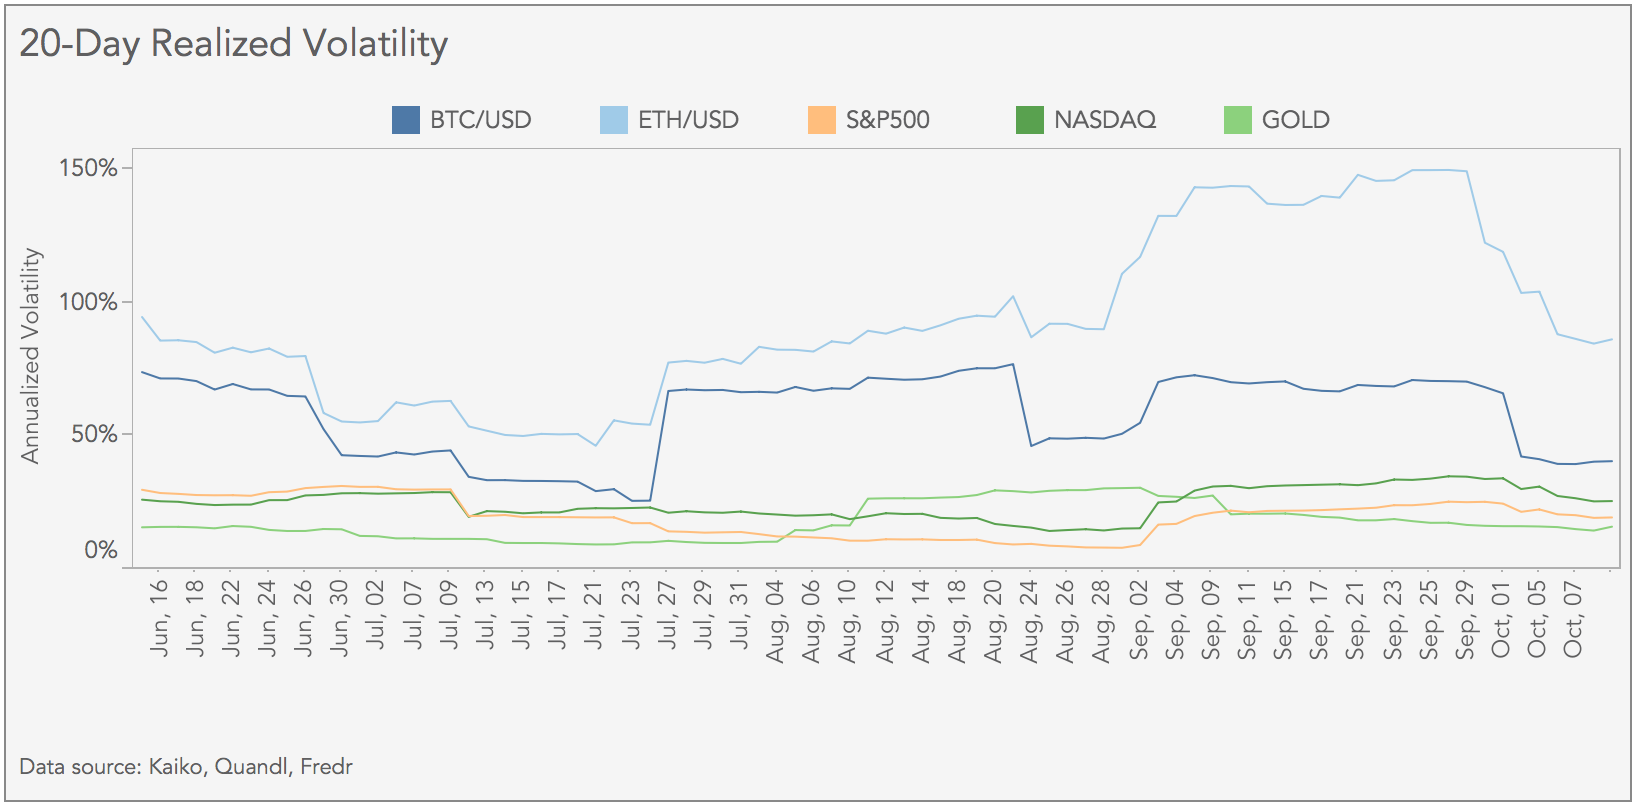Screen dimensions: 1640x812
Task: Click the NASDAQ legend text
Action: 1104,120
